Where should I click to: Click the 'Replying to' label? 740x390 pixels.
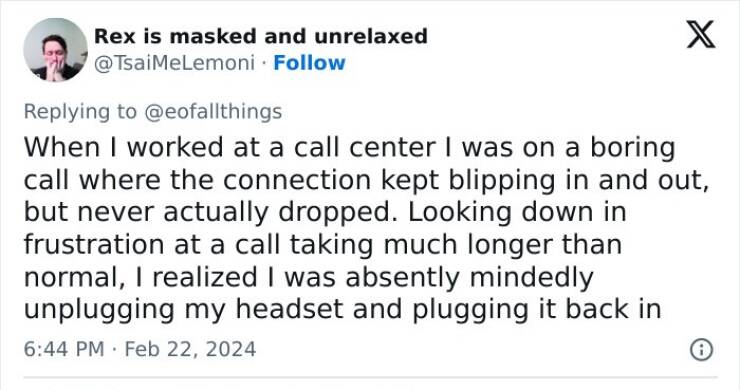coord(80,112)
